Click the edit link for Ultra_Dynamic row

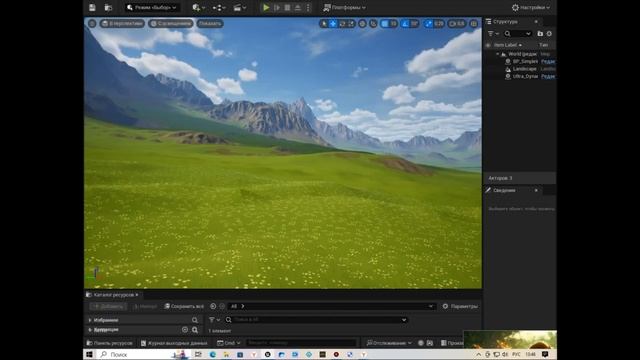pos(548,76)
